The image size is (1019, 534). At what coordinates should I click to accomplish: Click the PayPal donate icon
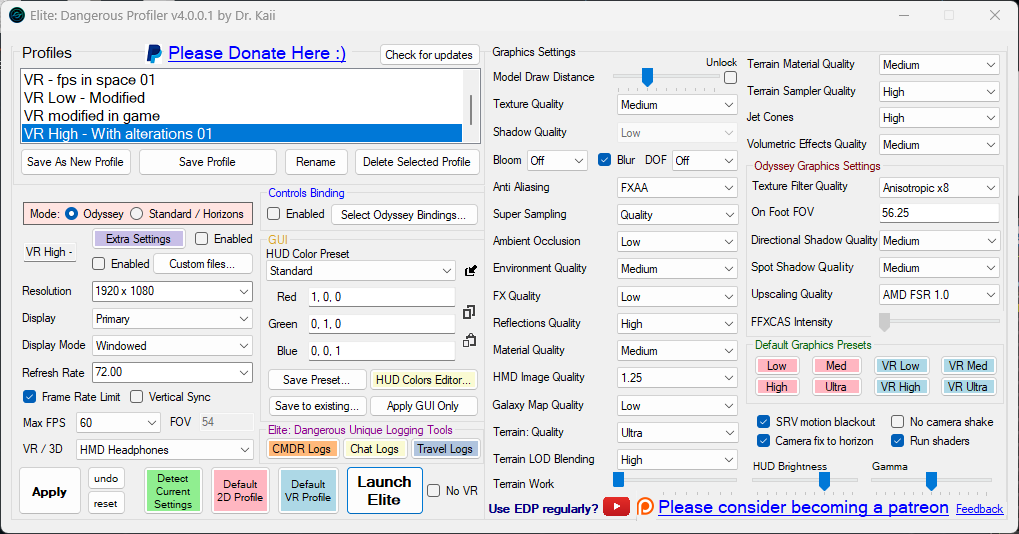click(154, 53)
